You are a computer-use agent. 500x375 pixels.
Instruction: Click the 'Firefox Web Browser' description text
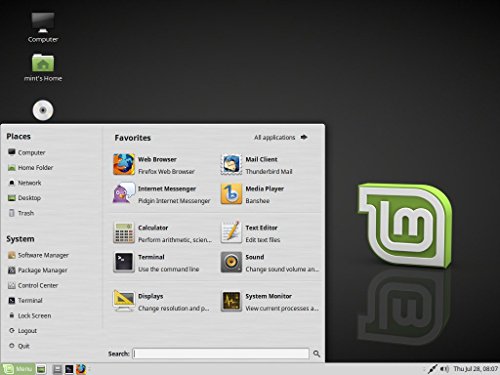(x=166, y=171)
